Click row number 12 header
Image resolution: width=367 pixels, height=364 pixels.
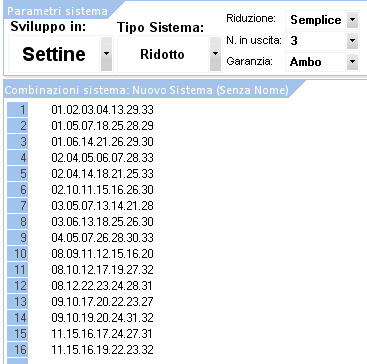pos(17,286)
